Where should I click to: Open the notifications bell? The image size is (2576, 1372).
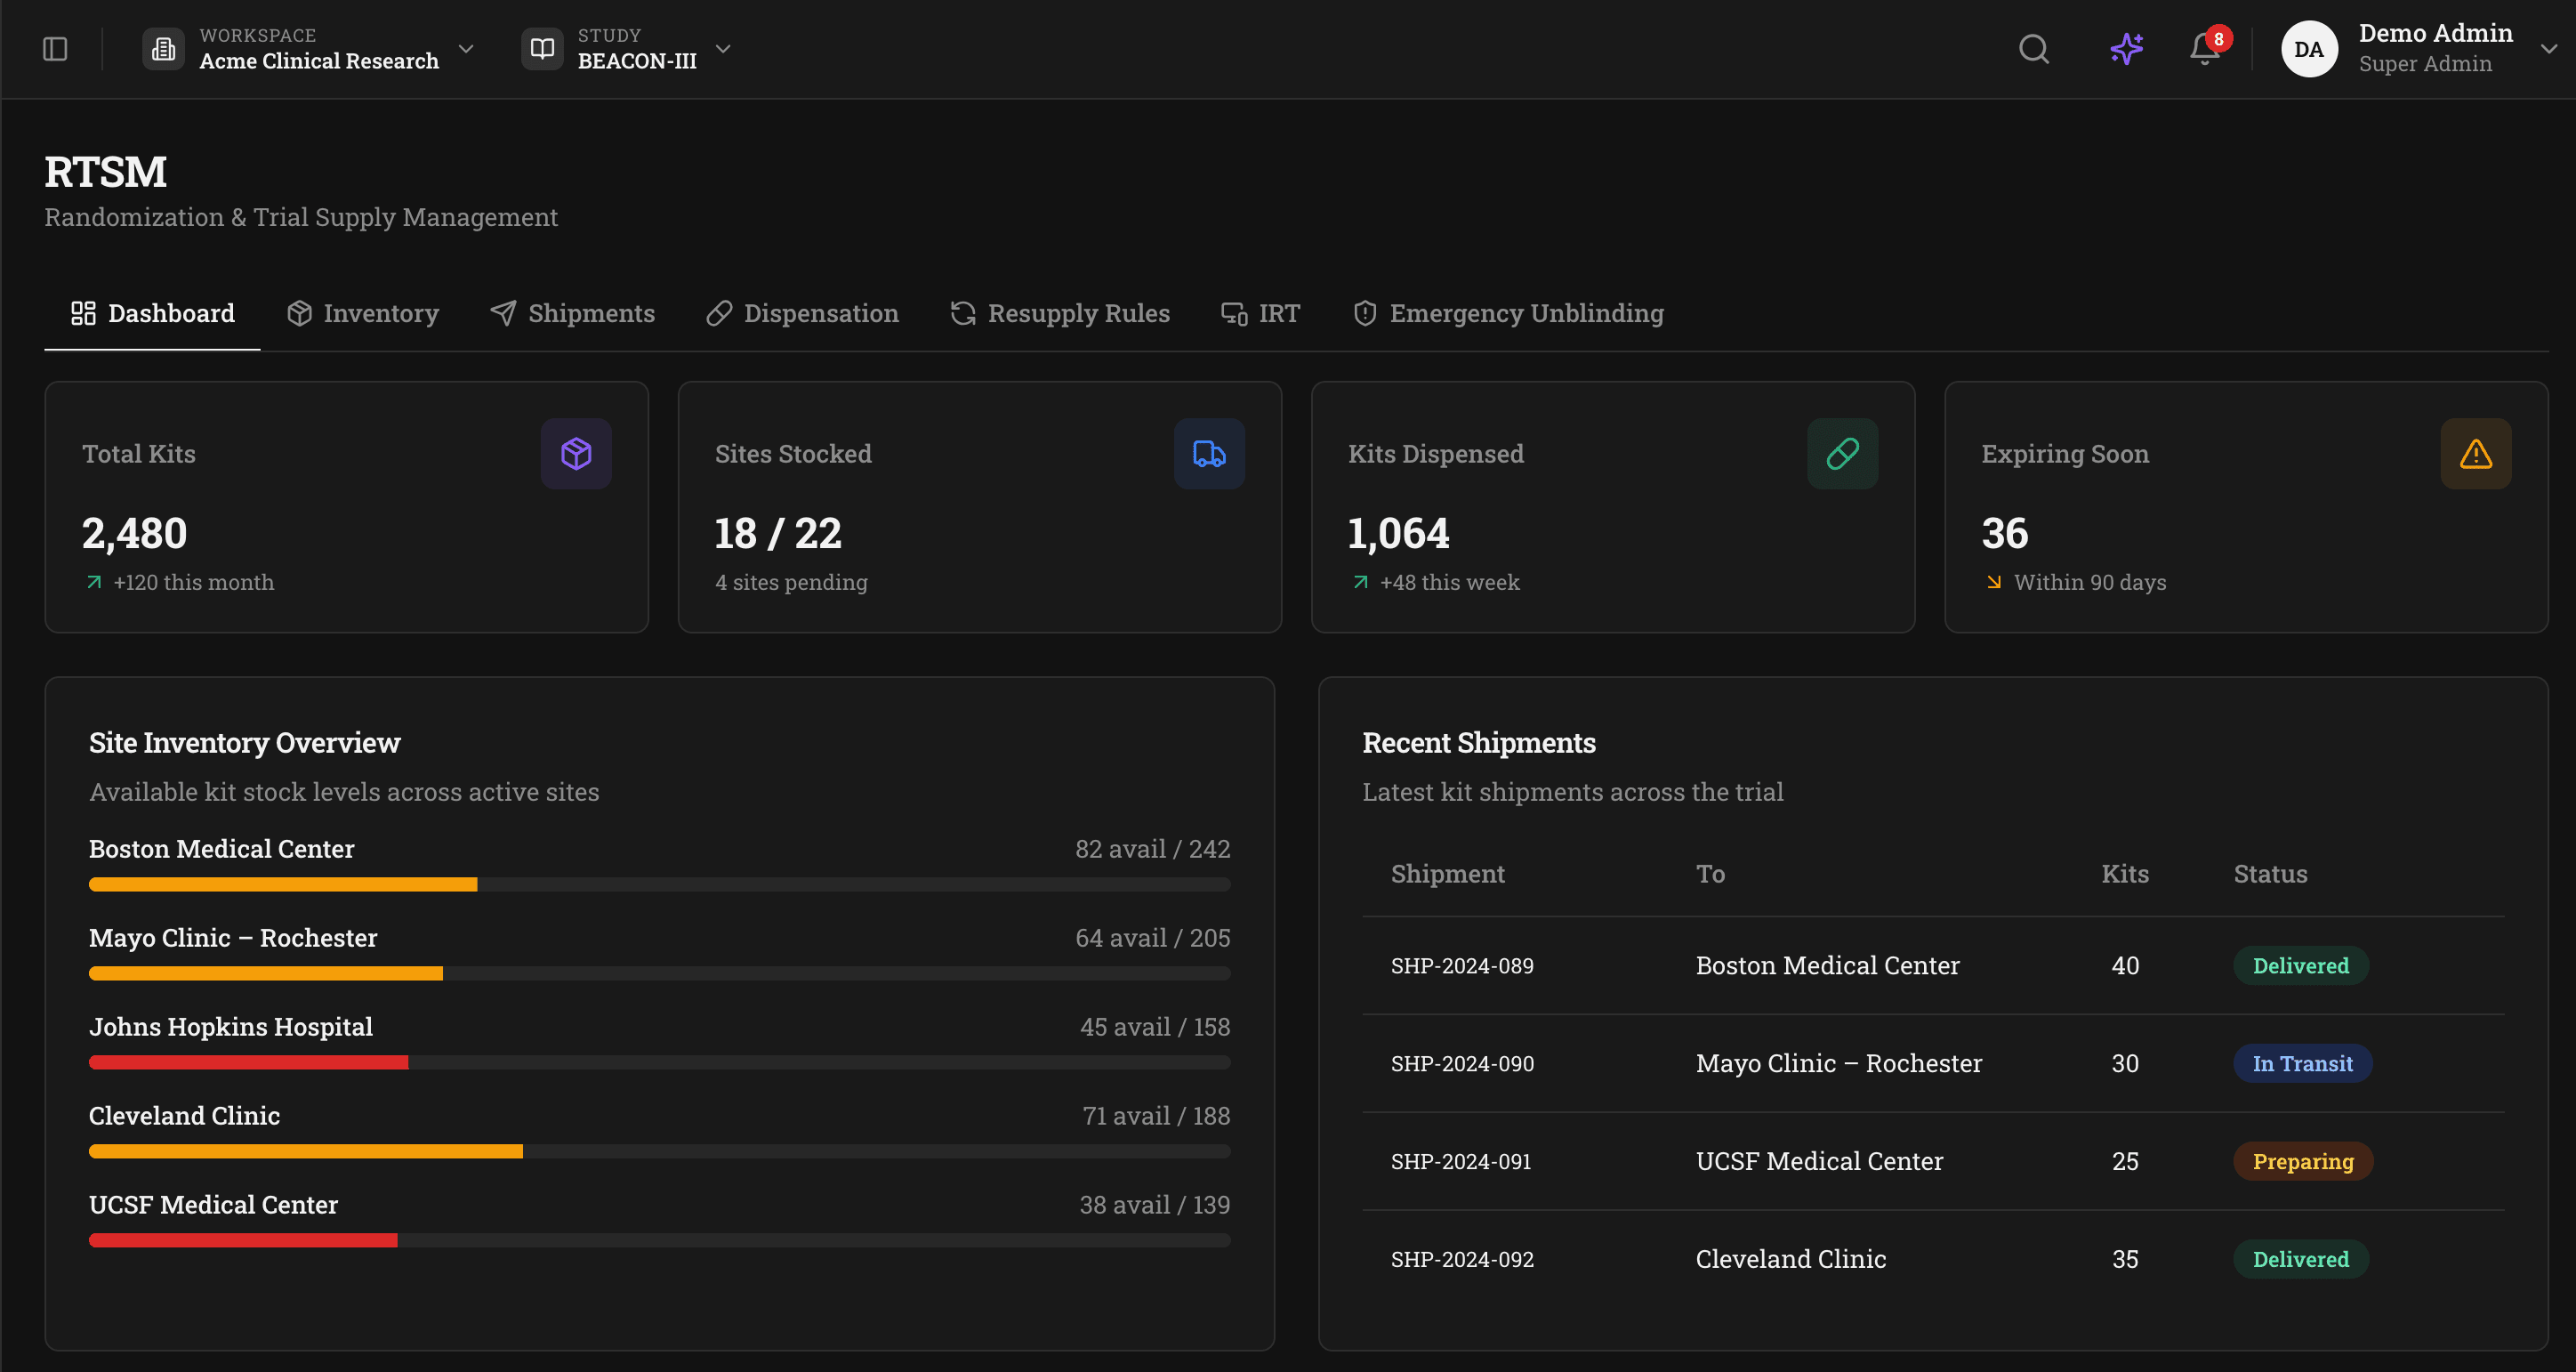tap(2205, 49)
